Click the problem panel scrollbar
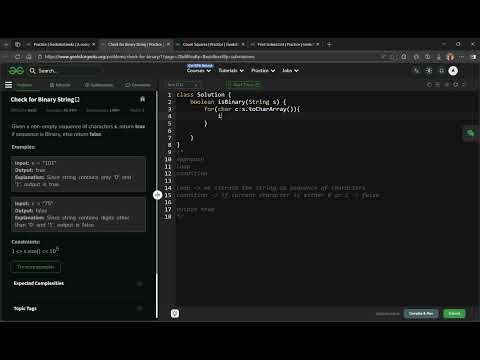The height and width of the screenshot is (360, 480). click(x=157, y=296)
